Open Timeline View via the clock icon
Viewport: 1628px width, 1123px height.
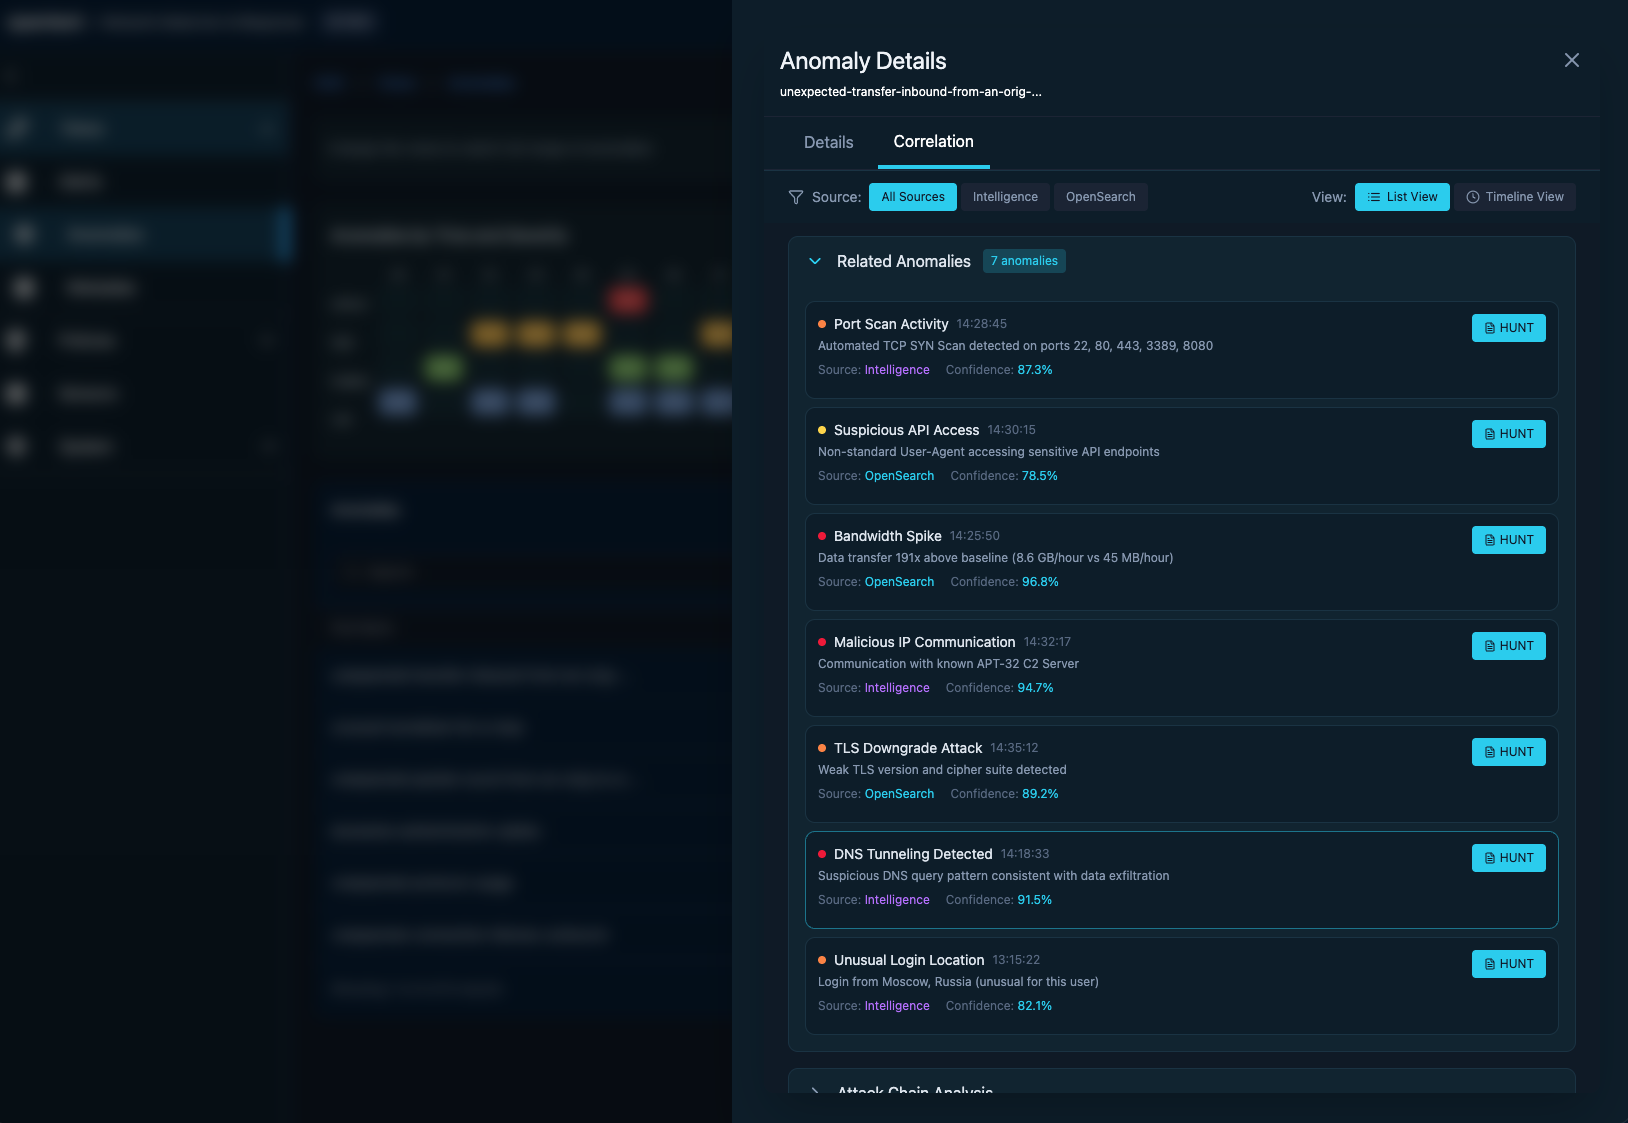pos(1471,197)
